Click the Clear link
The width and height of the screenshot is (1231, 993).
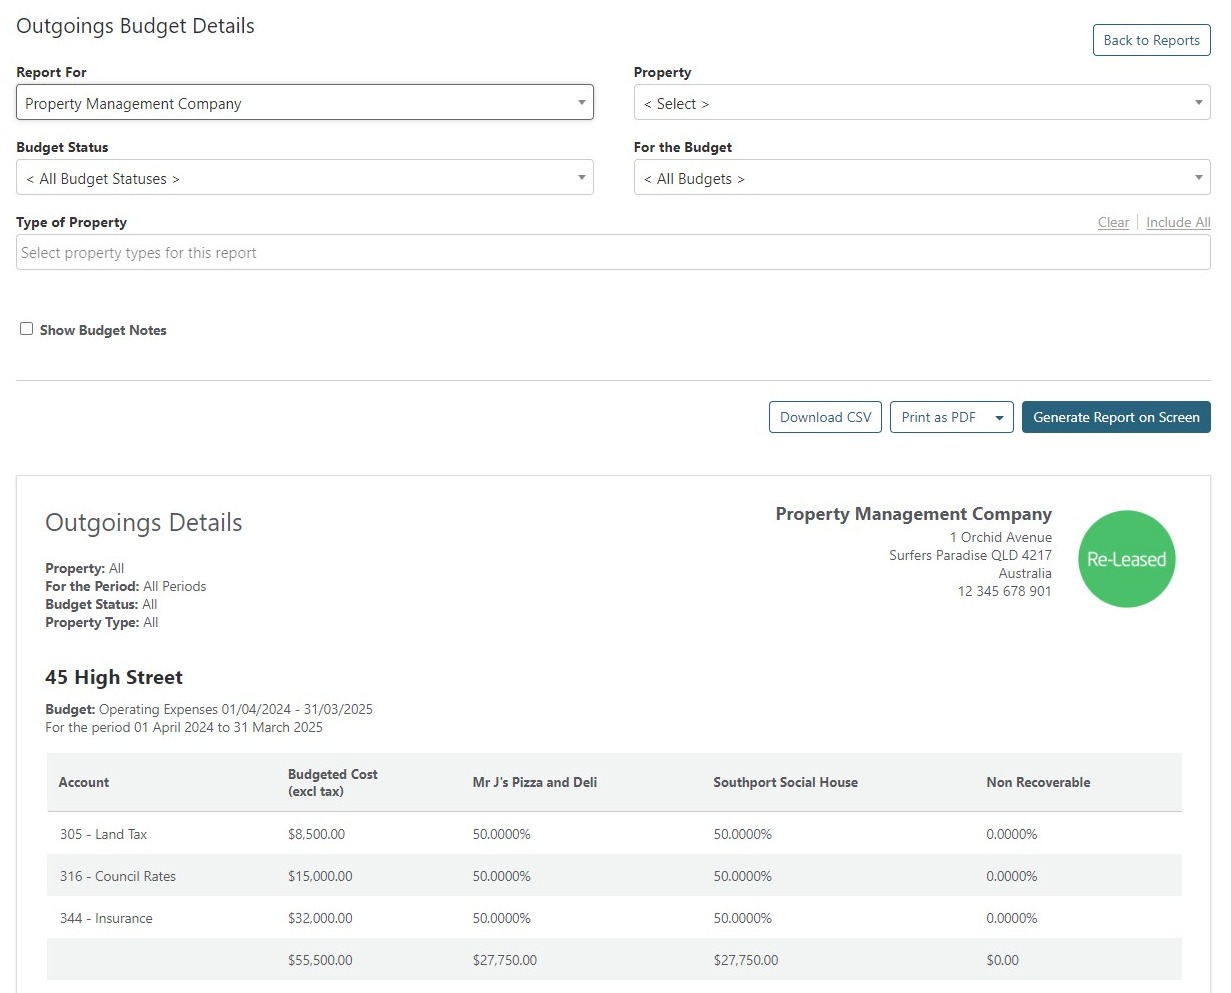click(x=1113, y=222)
